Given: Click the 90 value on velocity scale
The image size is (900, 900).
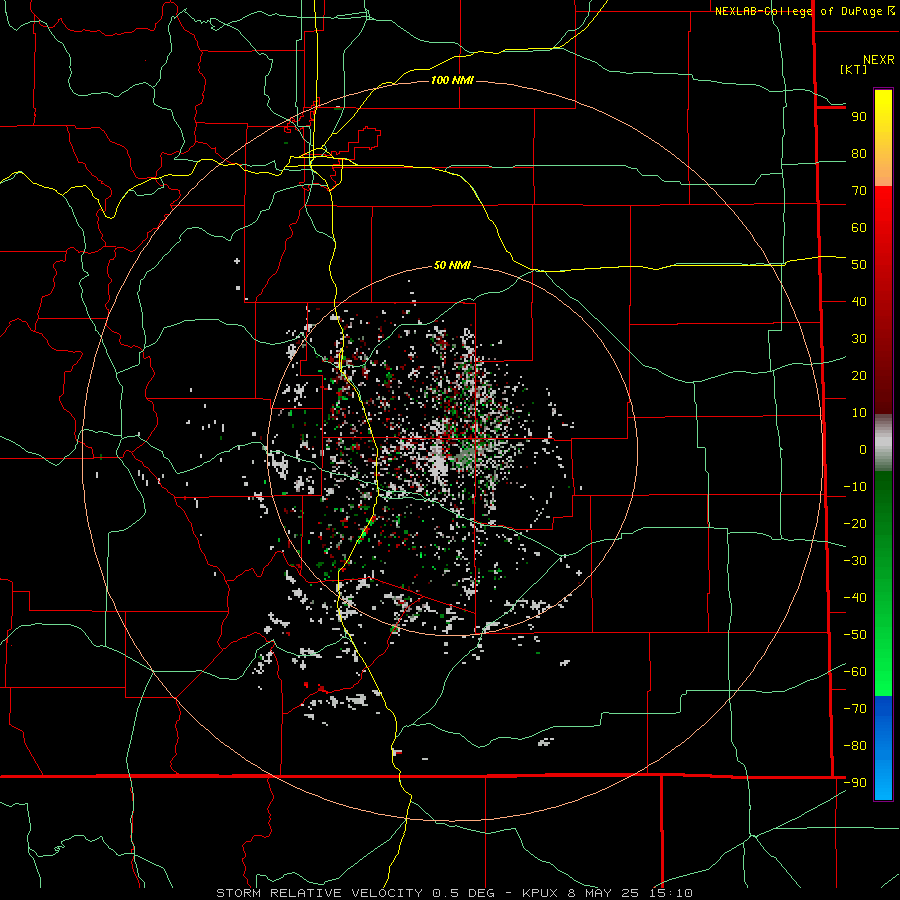Looking at the screenshot, I should click(x=859, y=117).
